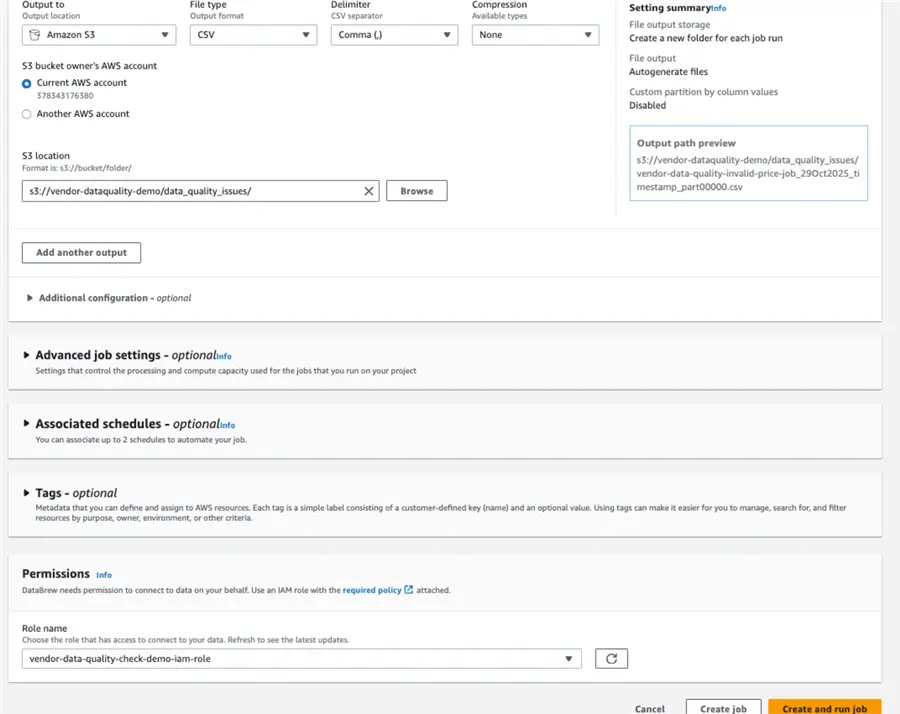Viewport: 900px width, 714px height.
Task: Click 'S3 bucket owner's AWS account' label
Action: 89,66
